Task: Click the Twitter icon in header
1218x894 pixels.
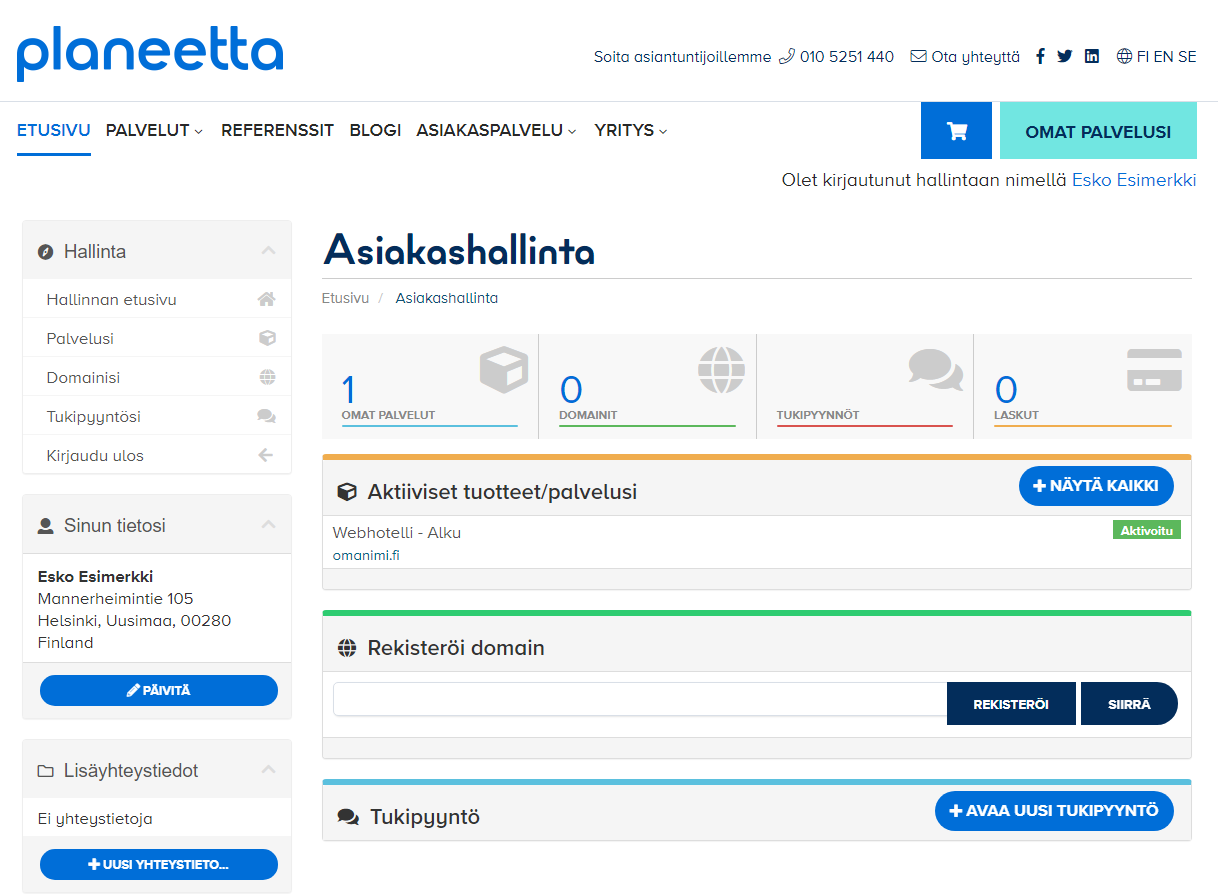Action: click(1064, 57)
